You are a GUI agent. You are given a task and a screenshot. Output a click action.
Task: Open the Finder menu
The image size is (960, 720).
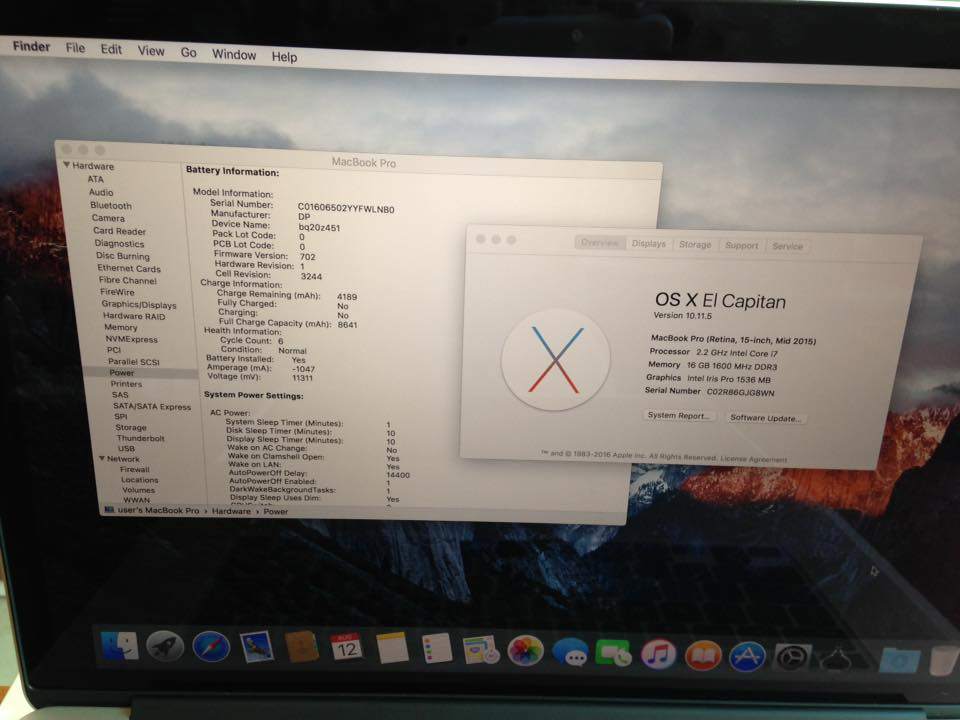pos(31,47)
